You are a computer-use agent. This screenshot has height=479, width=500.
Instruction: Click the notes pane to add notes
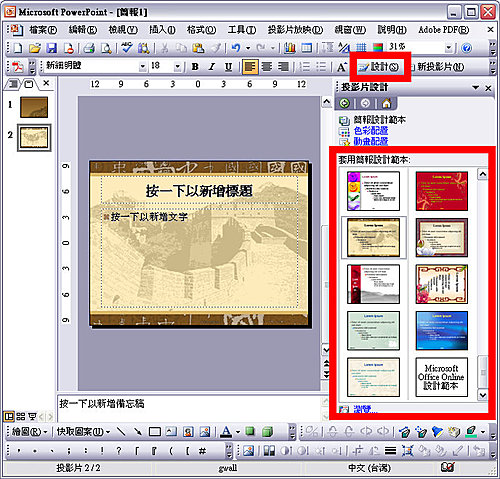189,408
